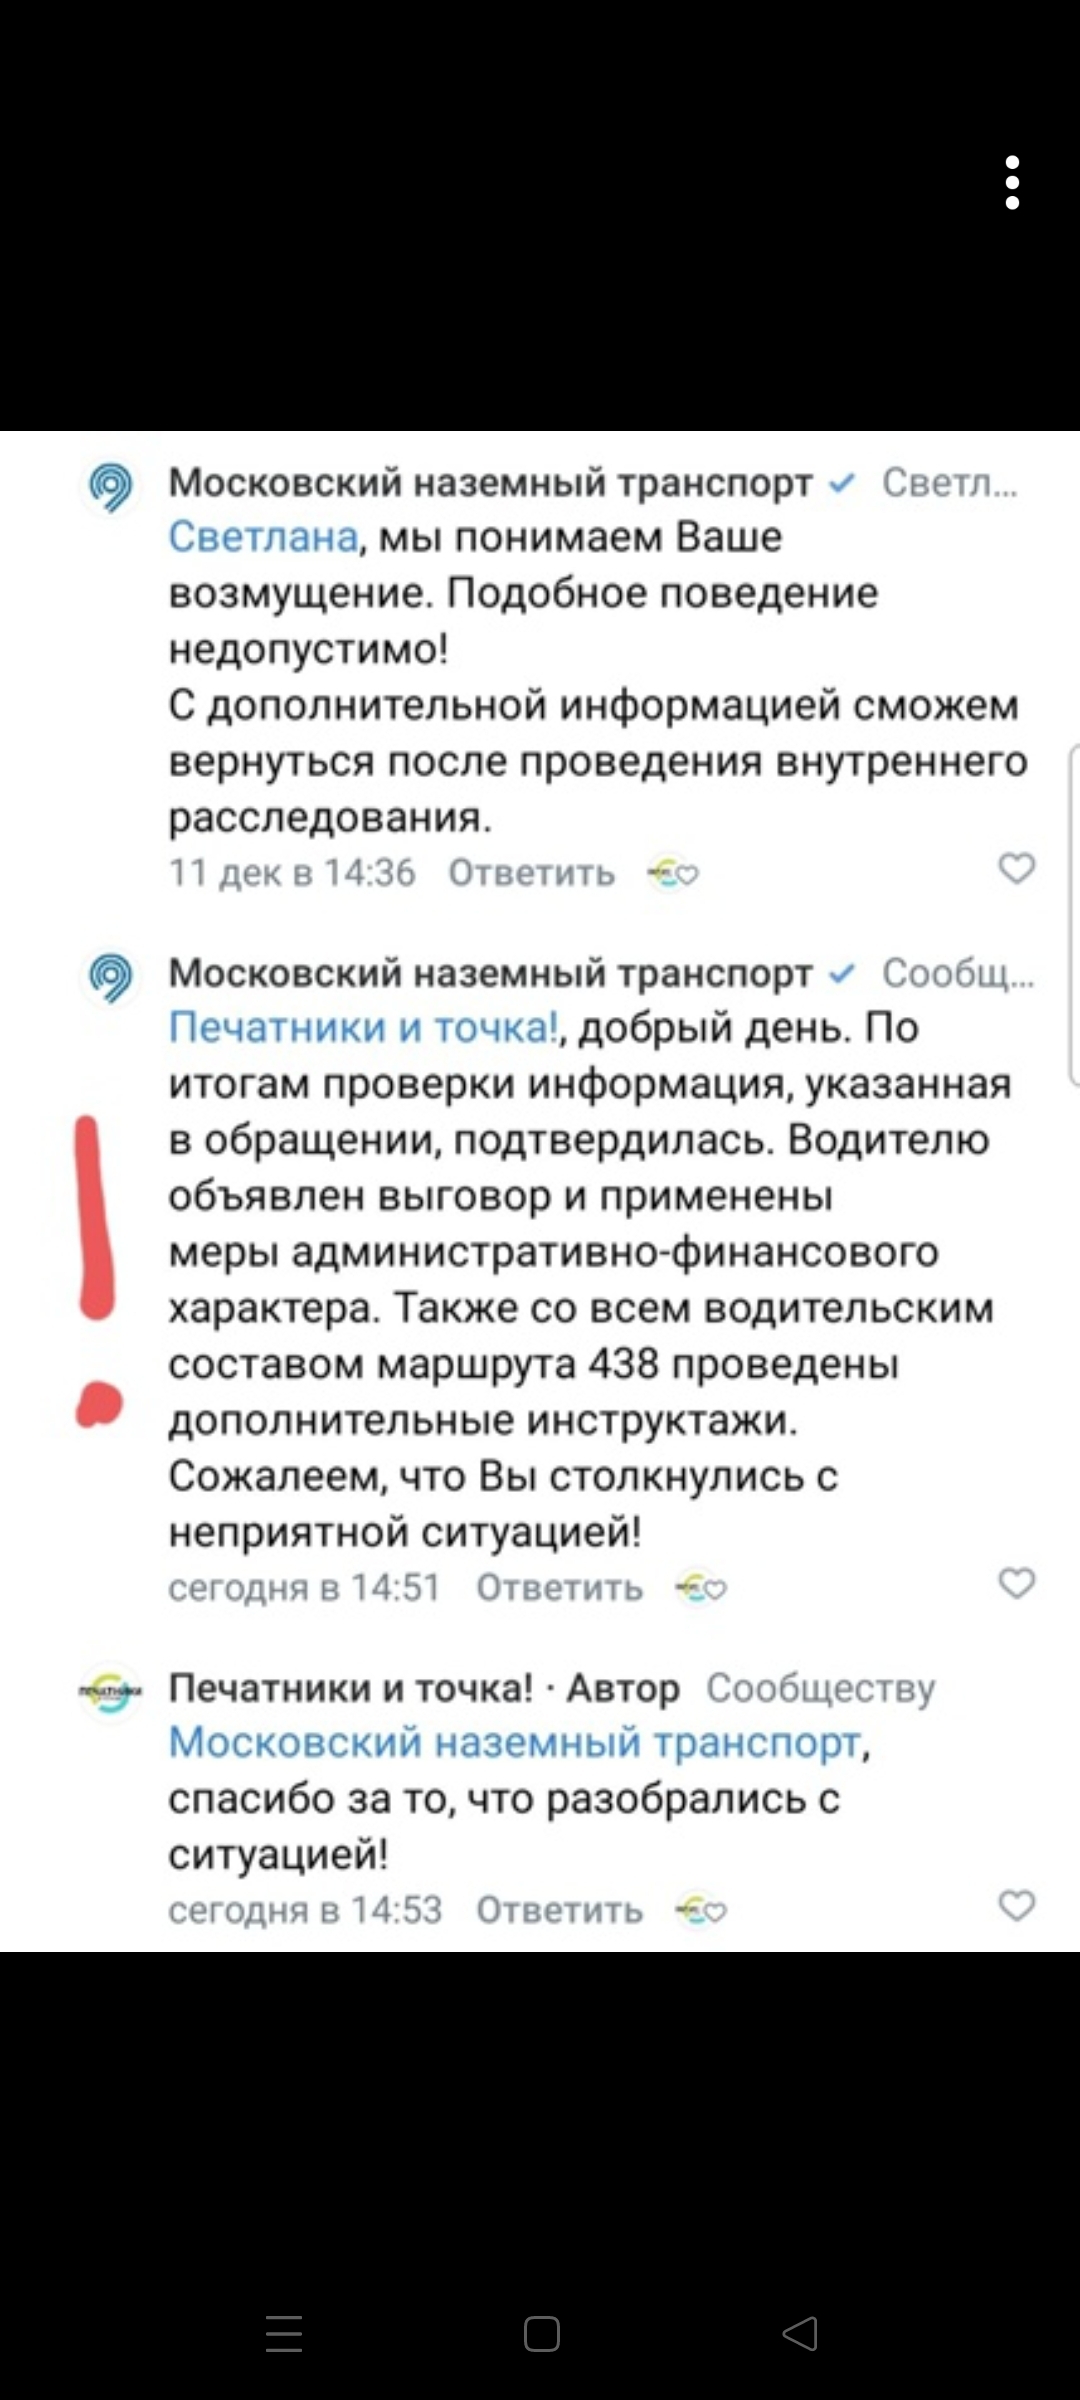Tap reply-as-community icon on 14:36 comment
The width and height of the screenshot is (1080, 2400).
673,874
